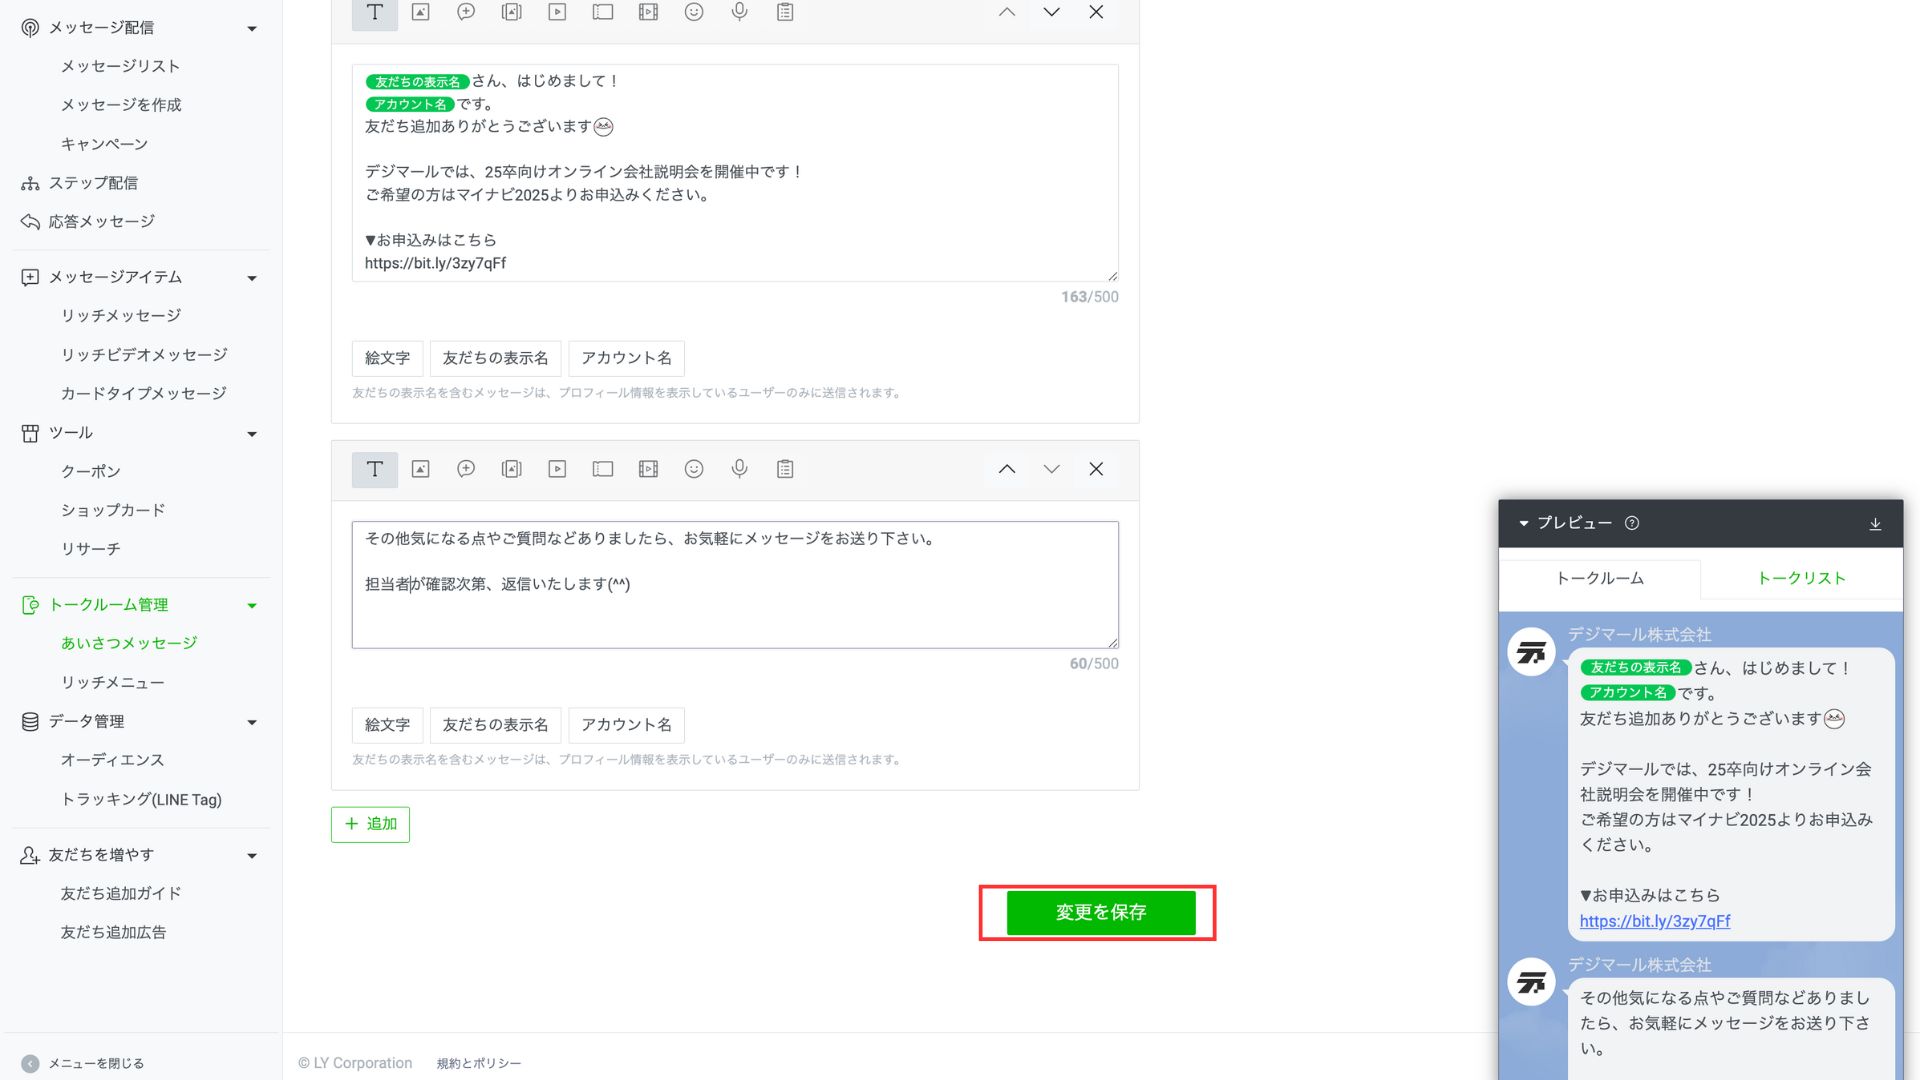Click the film-strip rich video icon in the 60/500 block
This screenshot has height=1080, width=1920.
648,469
